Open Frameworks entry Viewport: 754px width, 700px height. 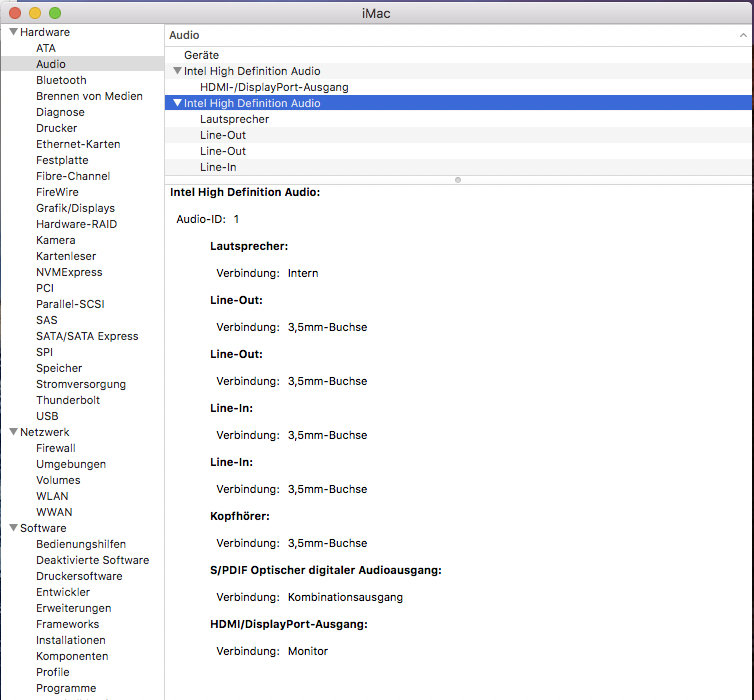coord(67,624)
